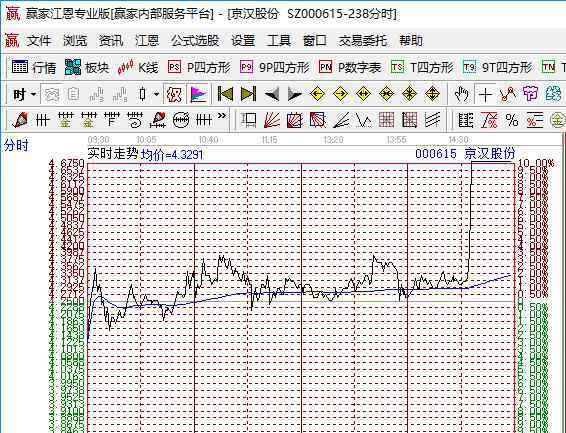This screenshot has height=433, width=566.
Task: Open the P四方形 tool
Action: 199,67
